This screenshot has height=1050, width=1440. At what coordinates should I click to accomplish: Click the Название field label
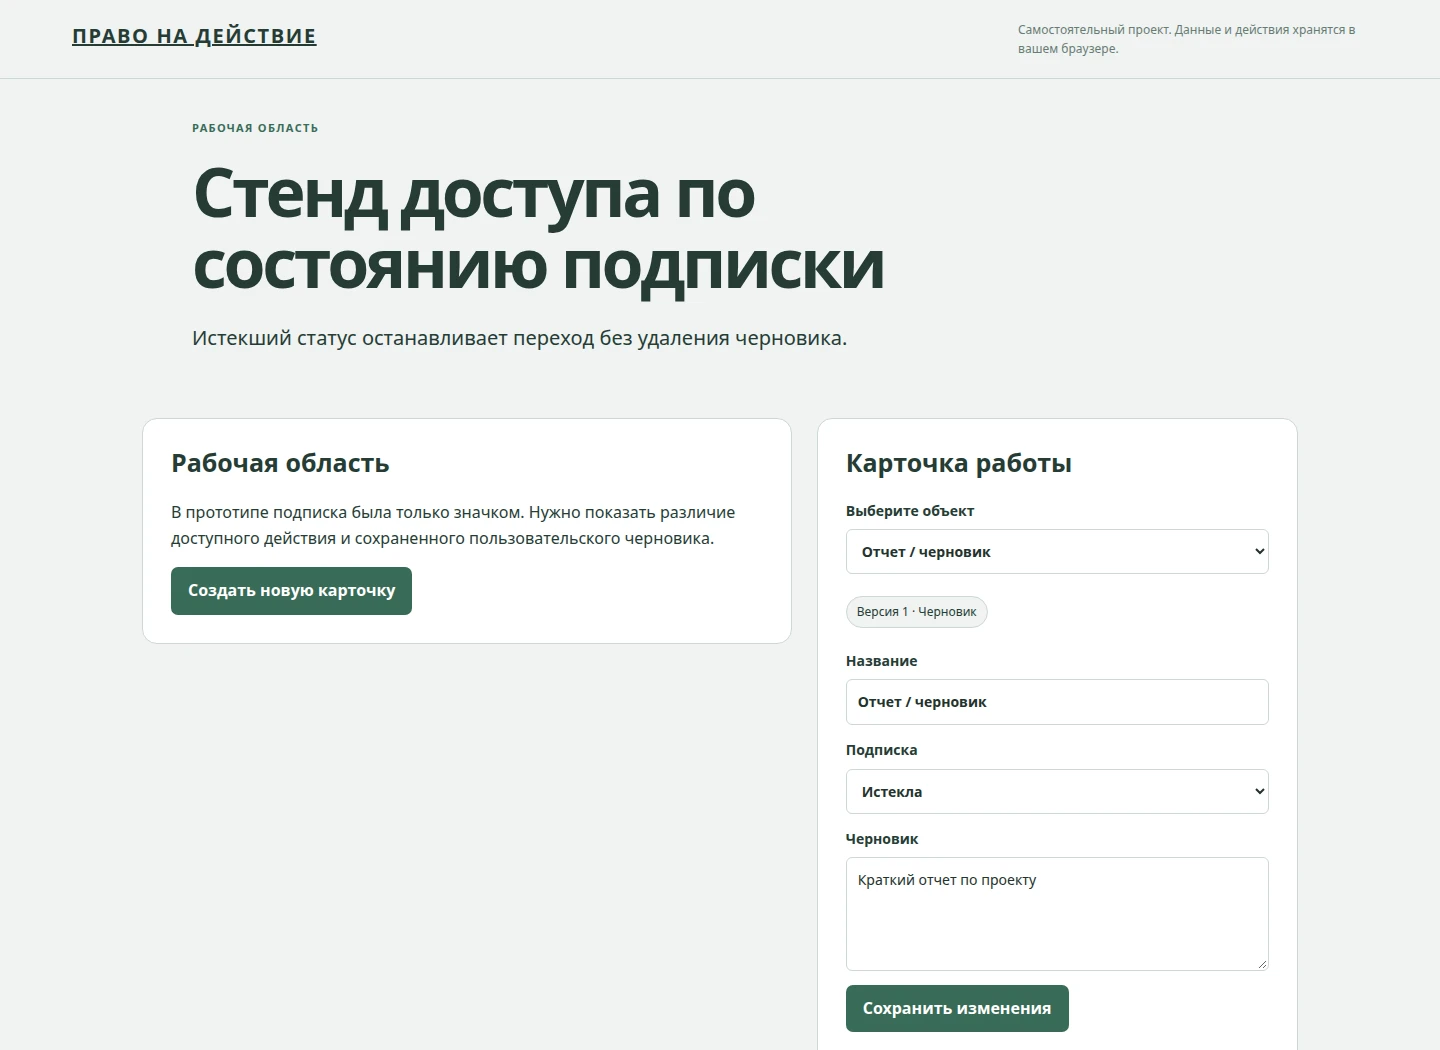tap(881, 661)
